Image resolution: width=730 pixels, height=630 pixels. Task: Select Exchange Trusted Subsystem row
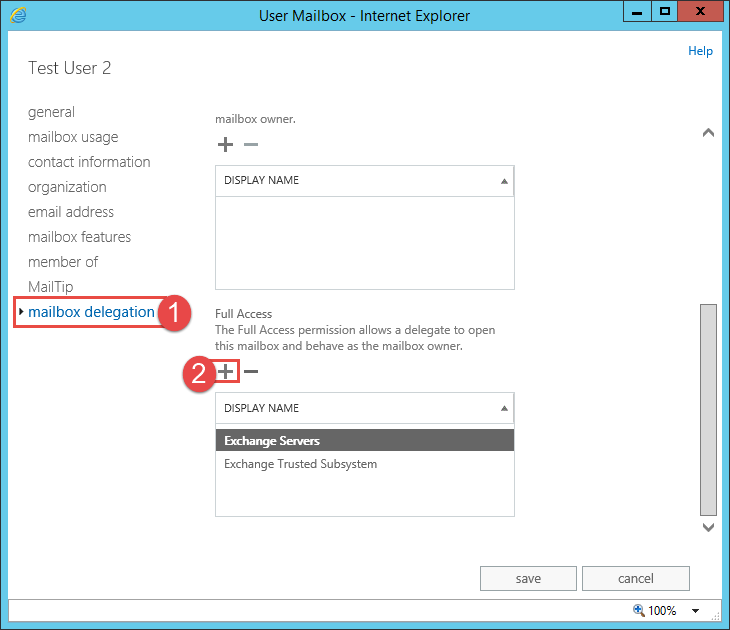coord(365,464)
